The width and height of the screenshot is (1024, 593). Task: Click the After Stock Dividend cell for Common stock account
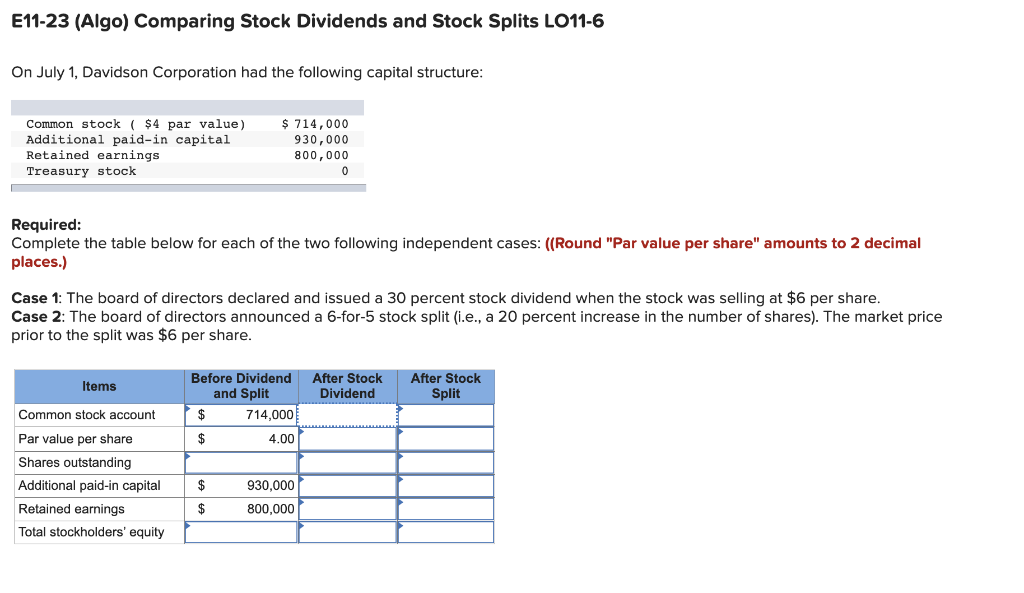pyautogui.click(x=347, y=415)
